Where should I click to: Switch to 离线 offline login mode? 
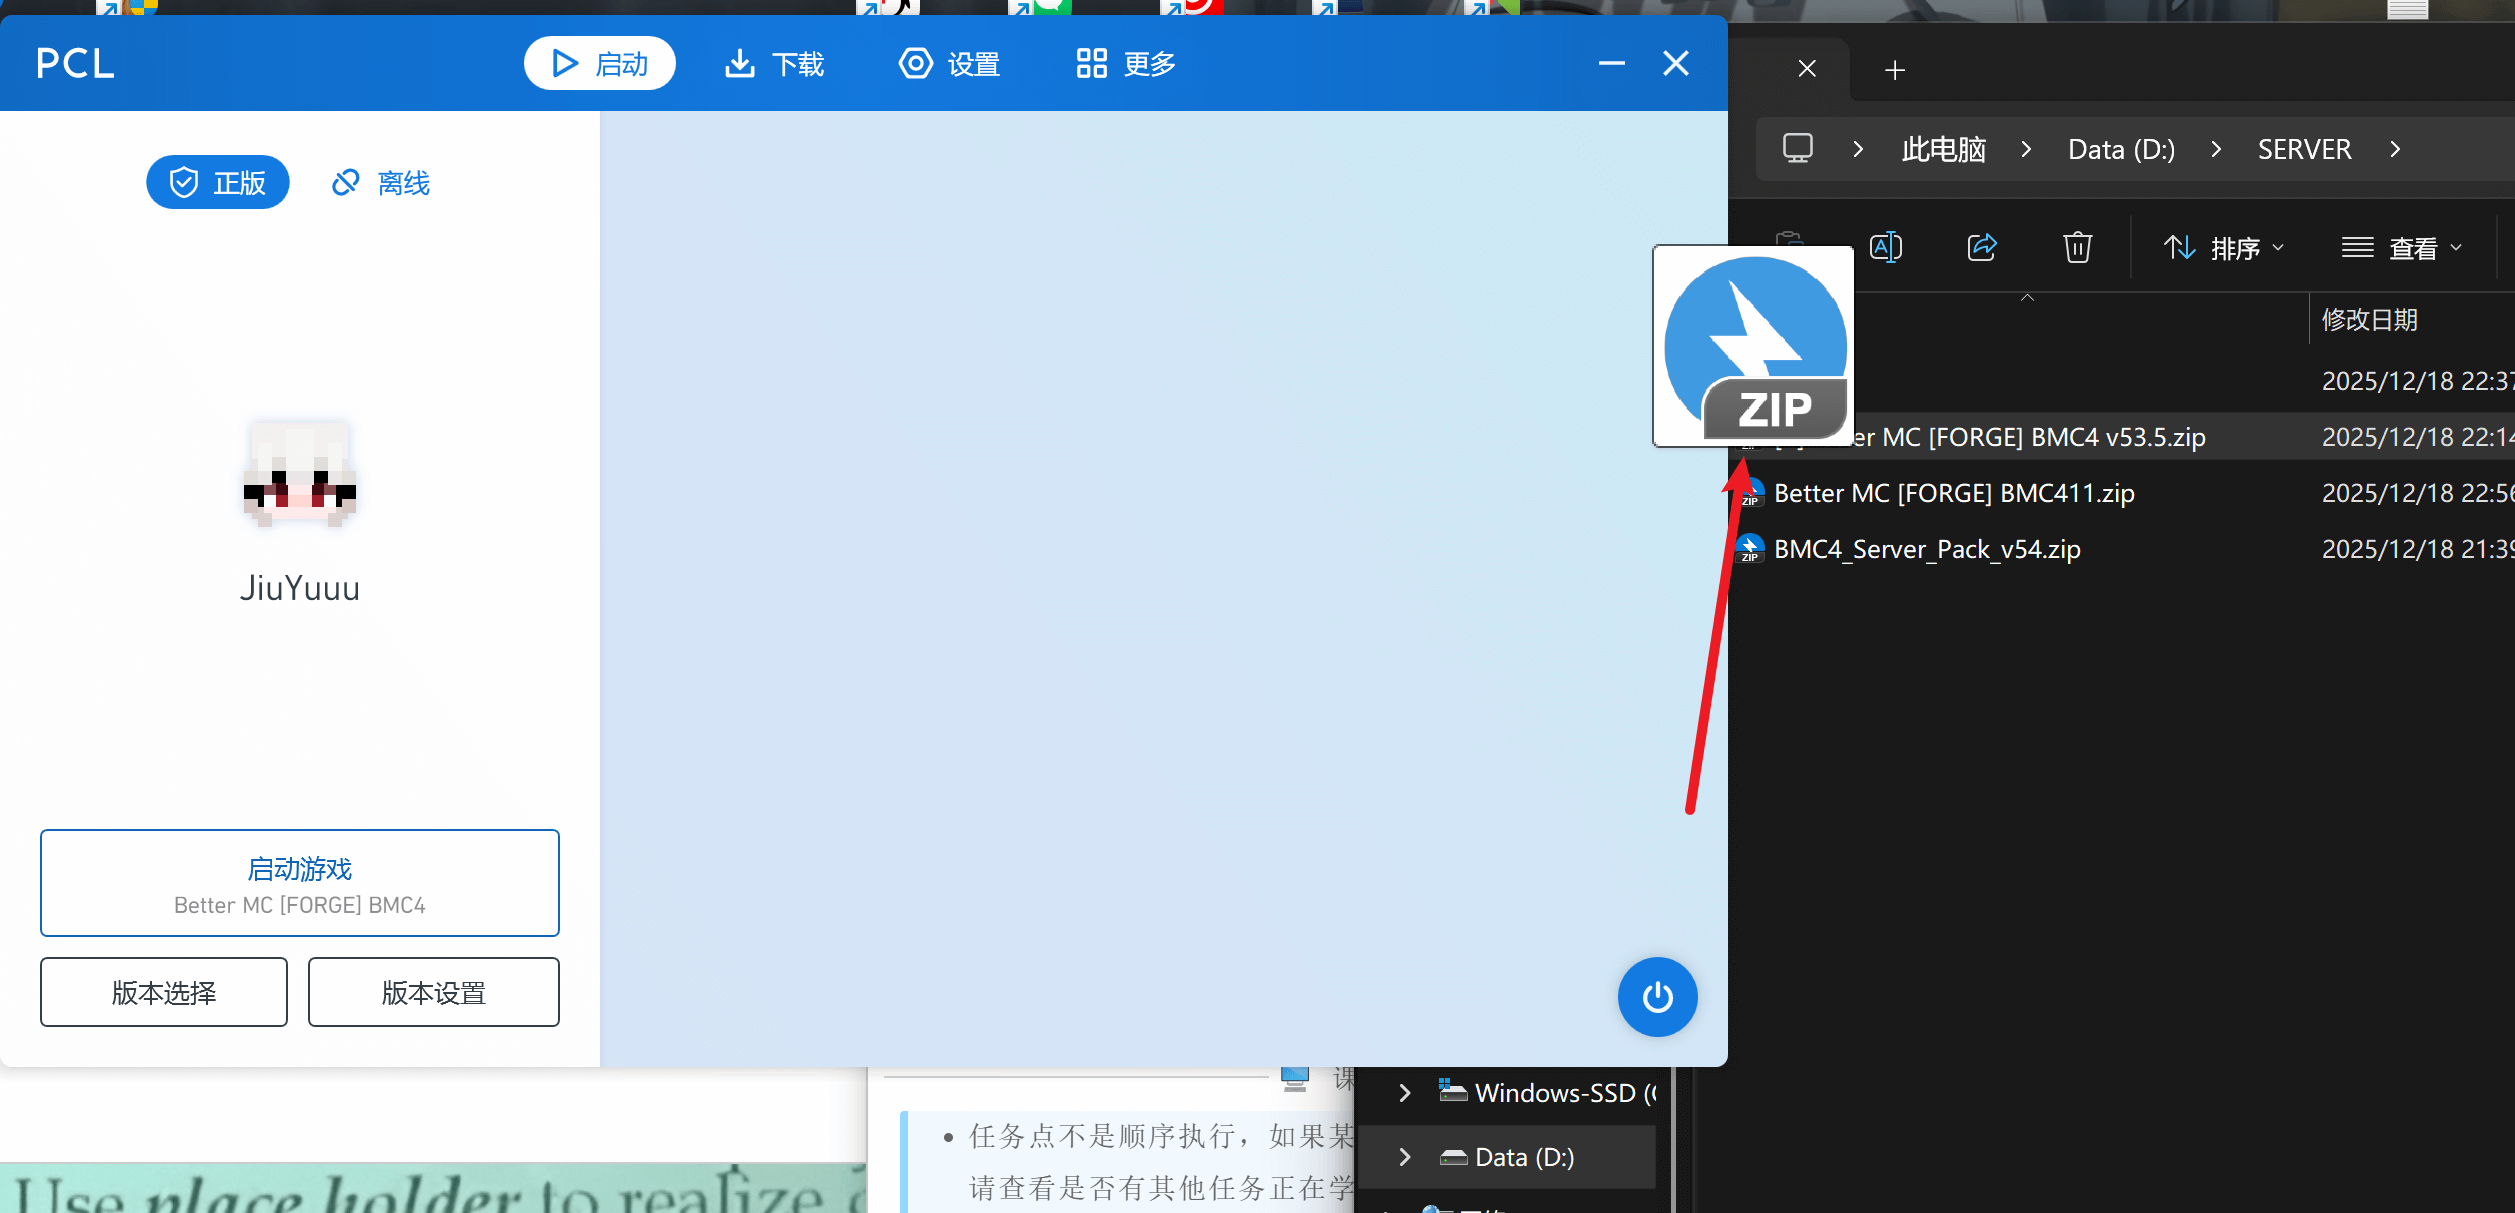pyautogui.click(x=381, y=183)
